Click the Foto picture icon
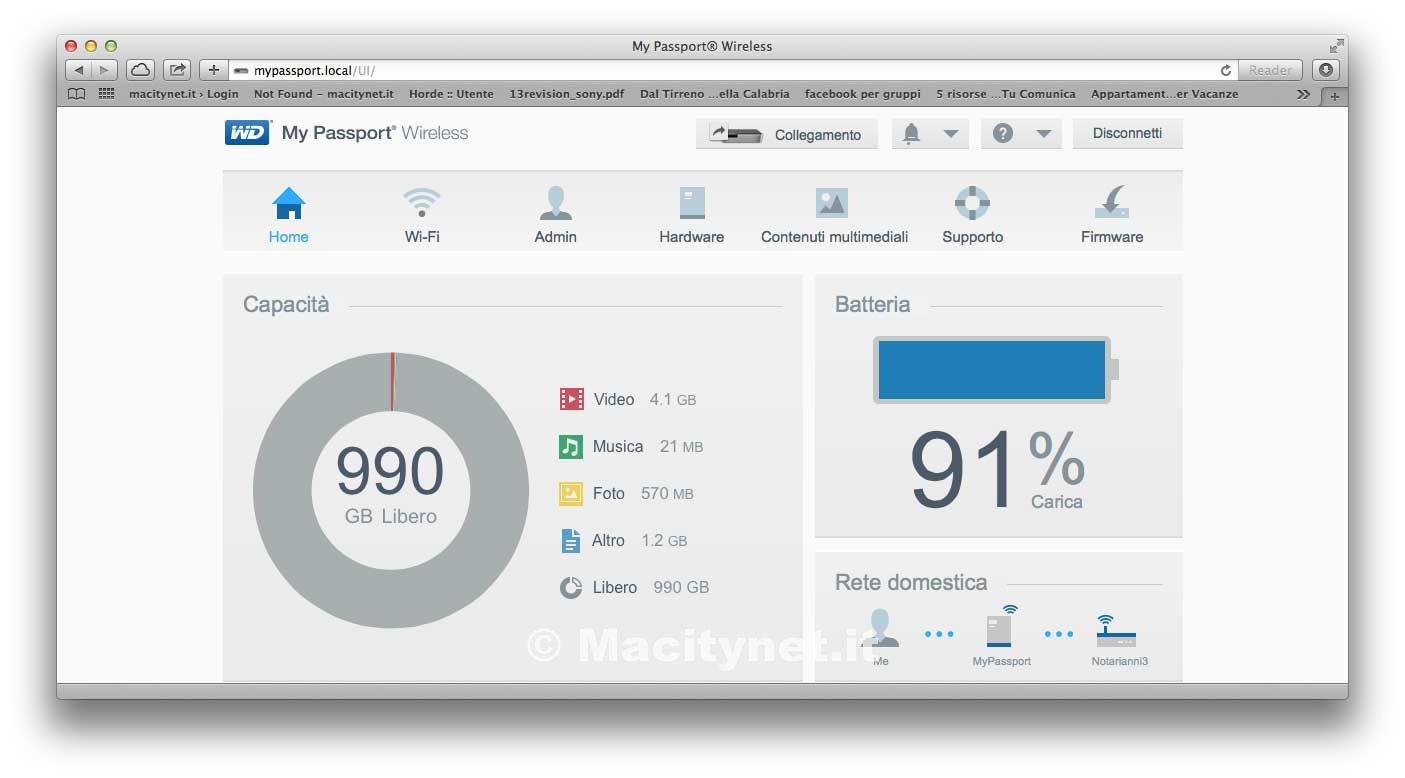This screenshot has height=778, width=1405. click(x=571, y=493)
